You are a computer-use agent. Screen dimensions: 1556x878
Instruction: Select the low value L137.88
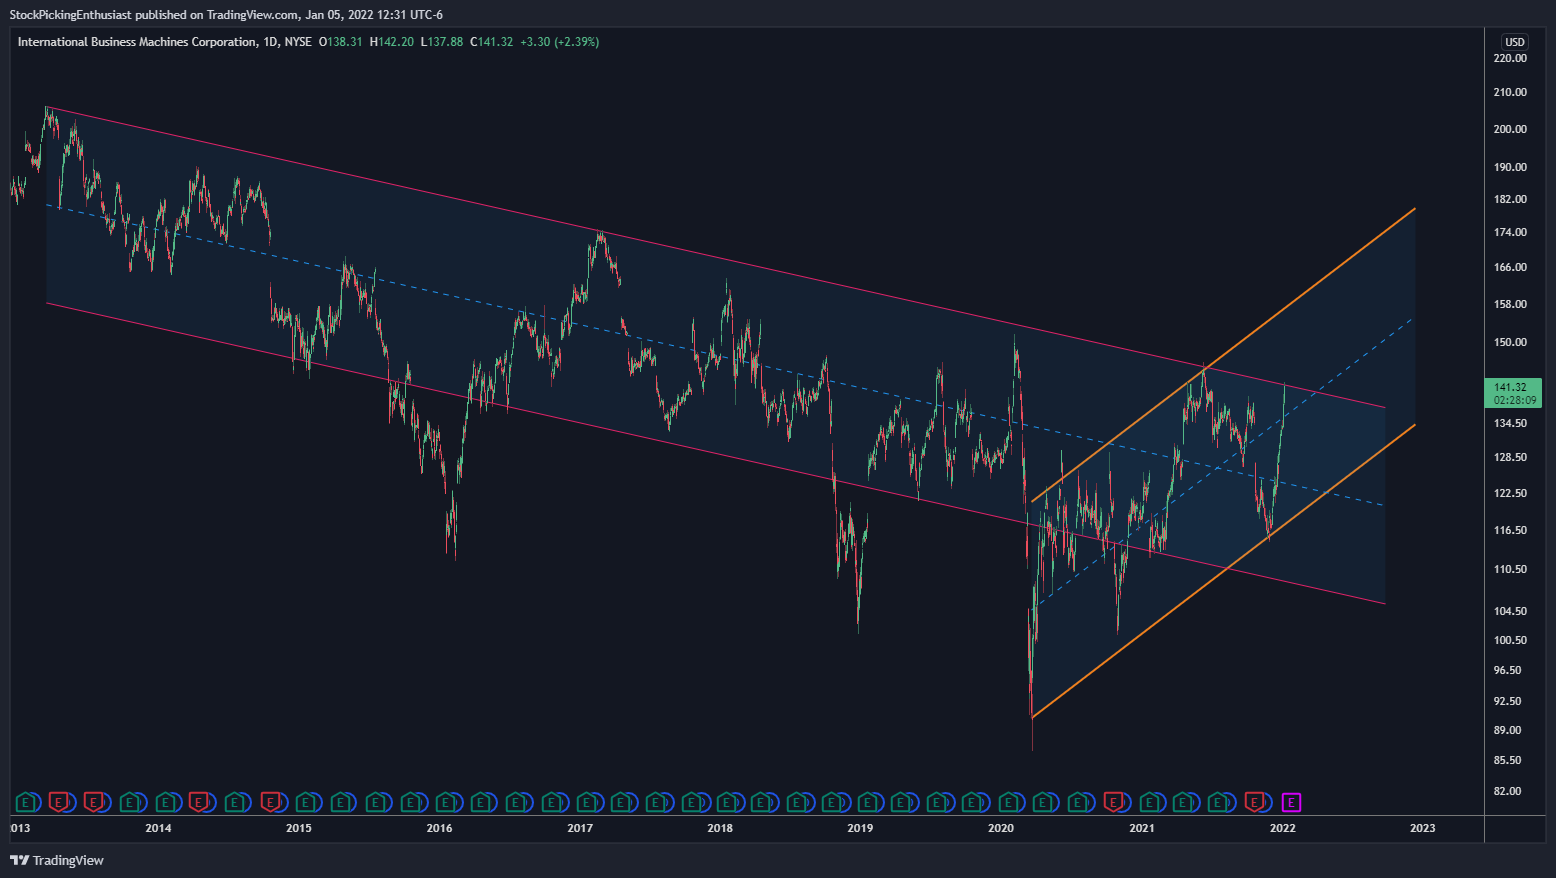(442, 42)
